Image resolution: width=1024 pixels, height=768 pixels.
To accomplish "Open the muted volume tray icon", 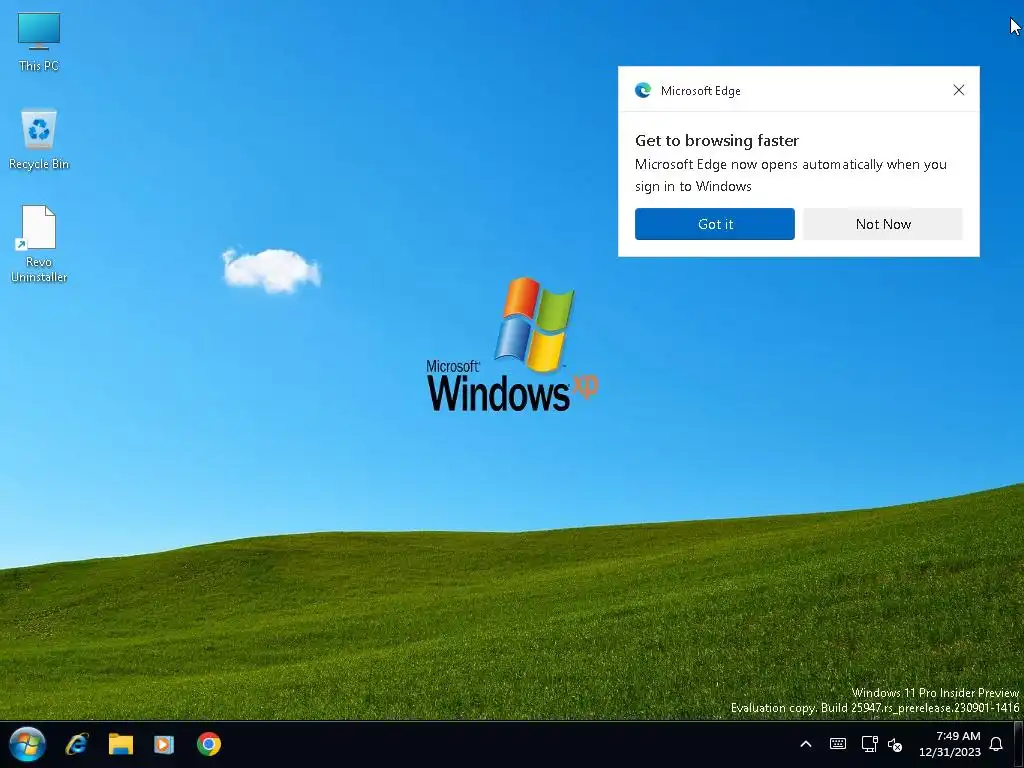I will [x=895, y=744].
